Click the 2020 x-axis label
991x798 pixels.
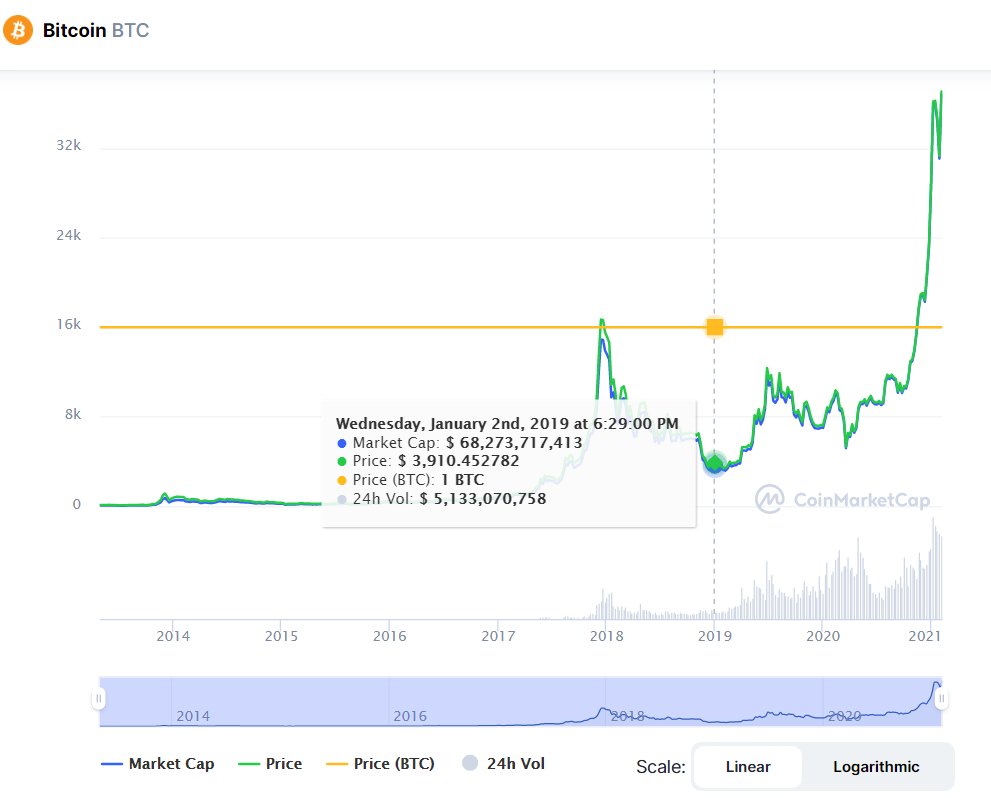(823, 636)
